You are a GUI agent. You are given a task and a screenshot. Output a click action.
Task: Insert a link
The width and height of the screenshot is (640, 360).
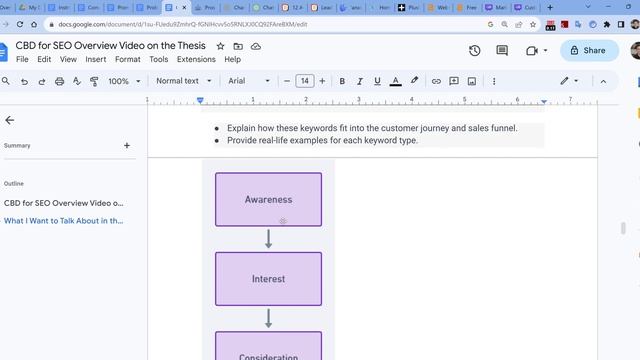[x=436, y=81]
